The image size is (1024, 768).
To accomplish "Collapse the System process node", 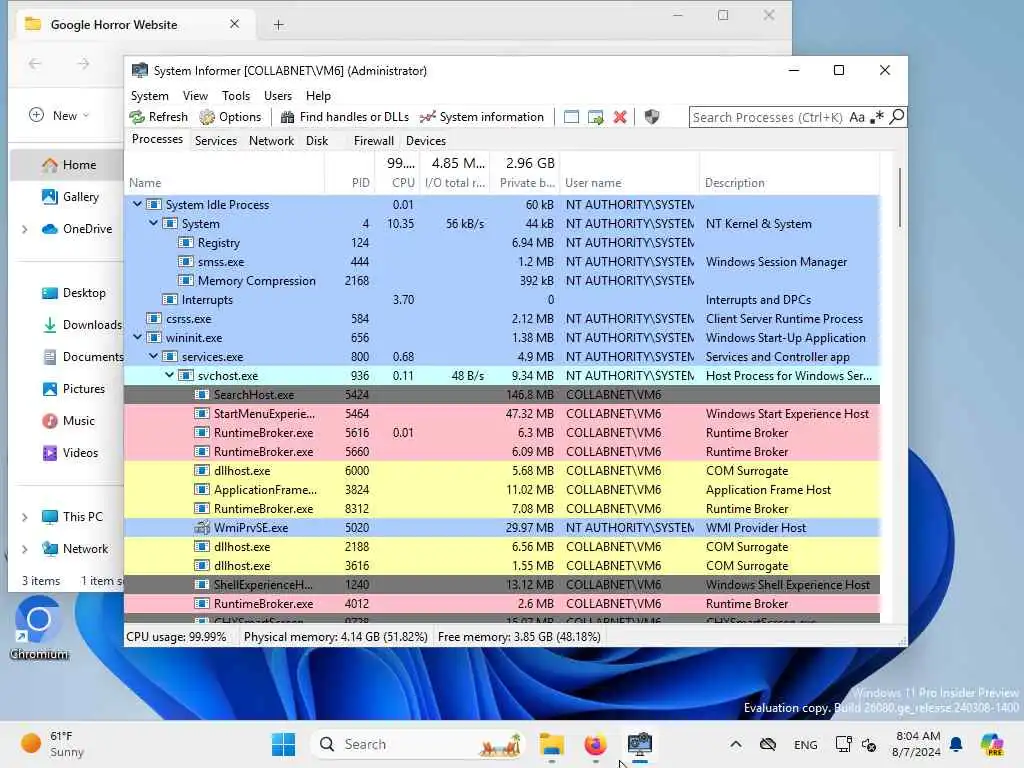I will click(153, 223).
